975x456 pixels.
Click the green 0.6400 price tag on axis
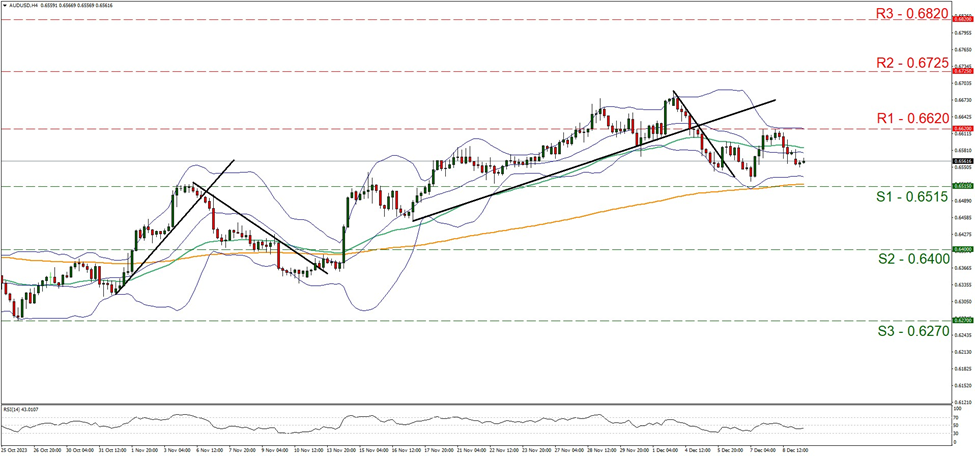(x=963, y=249)
